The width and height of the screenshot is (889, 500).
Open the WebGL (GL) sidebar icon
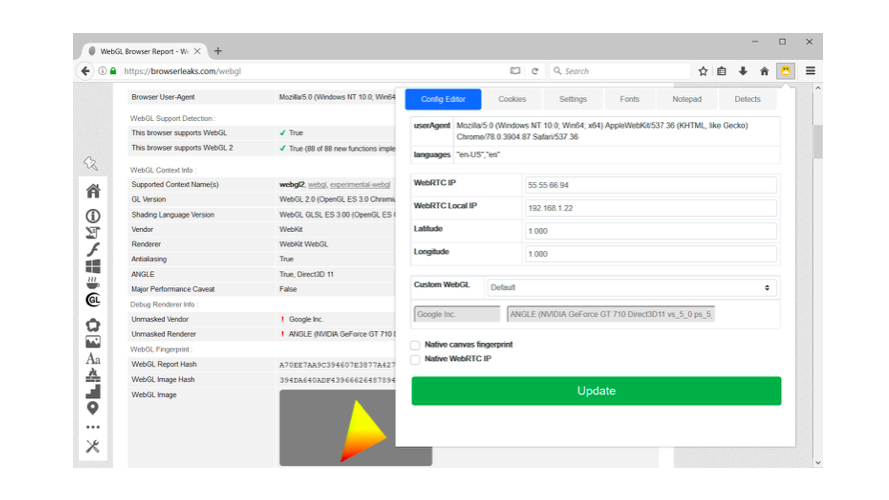click(93, 300)
